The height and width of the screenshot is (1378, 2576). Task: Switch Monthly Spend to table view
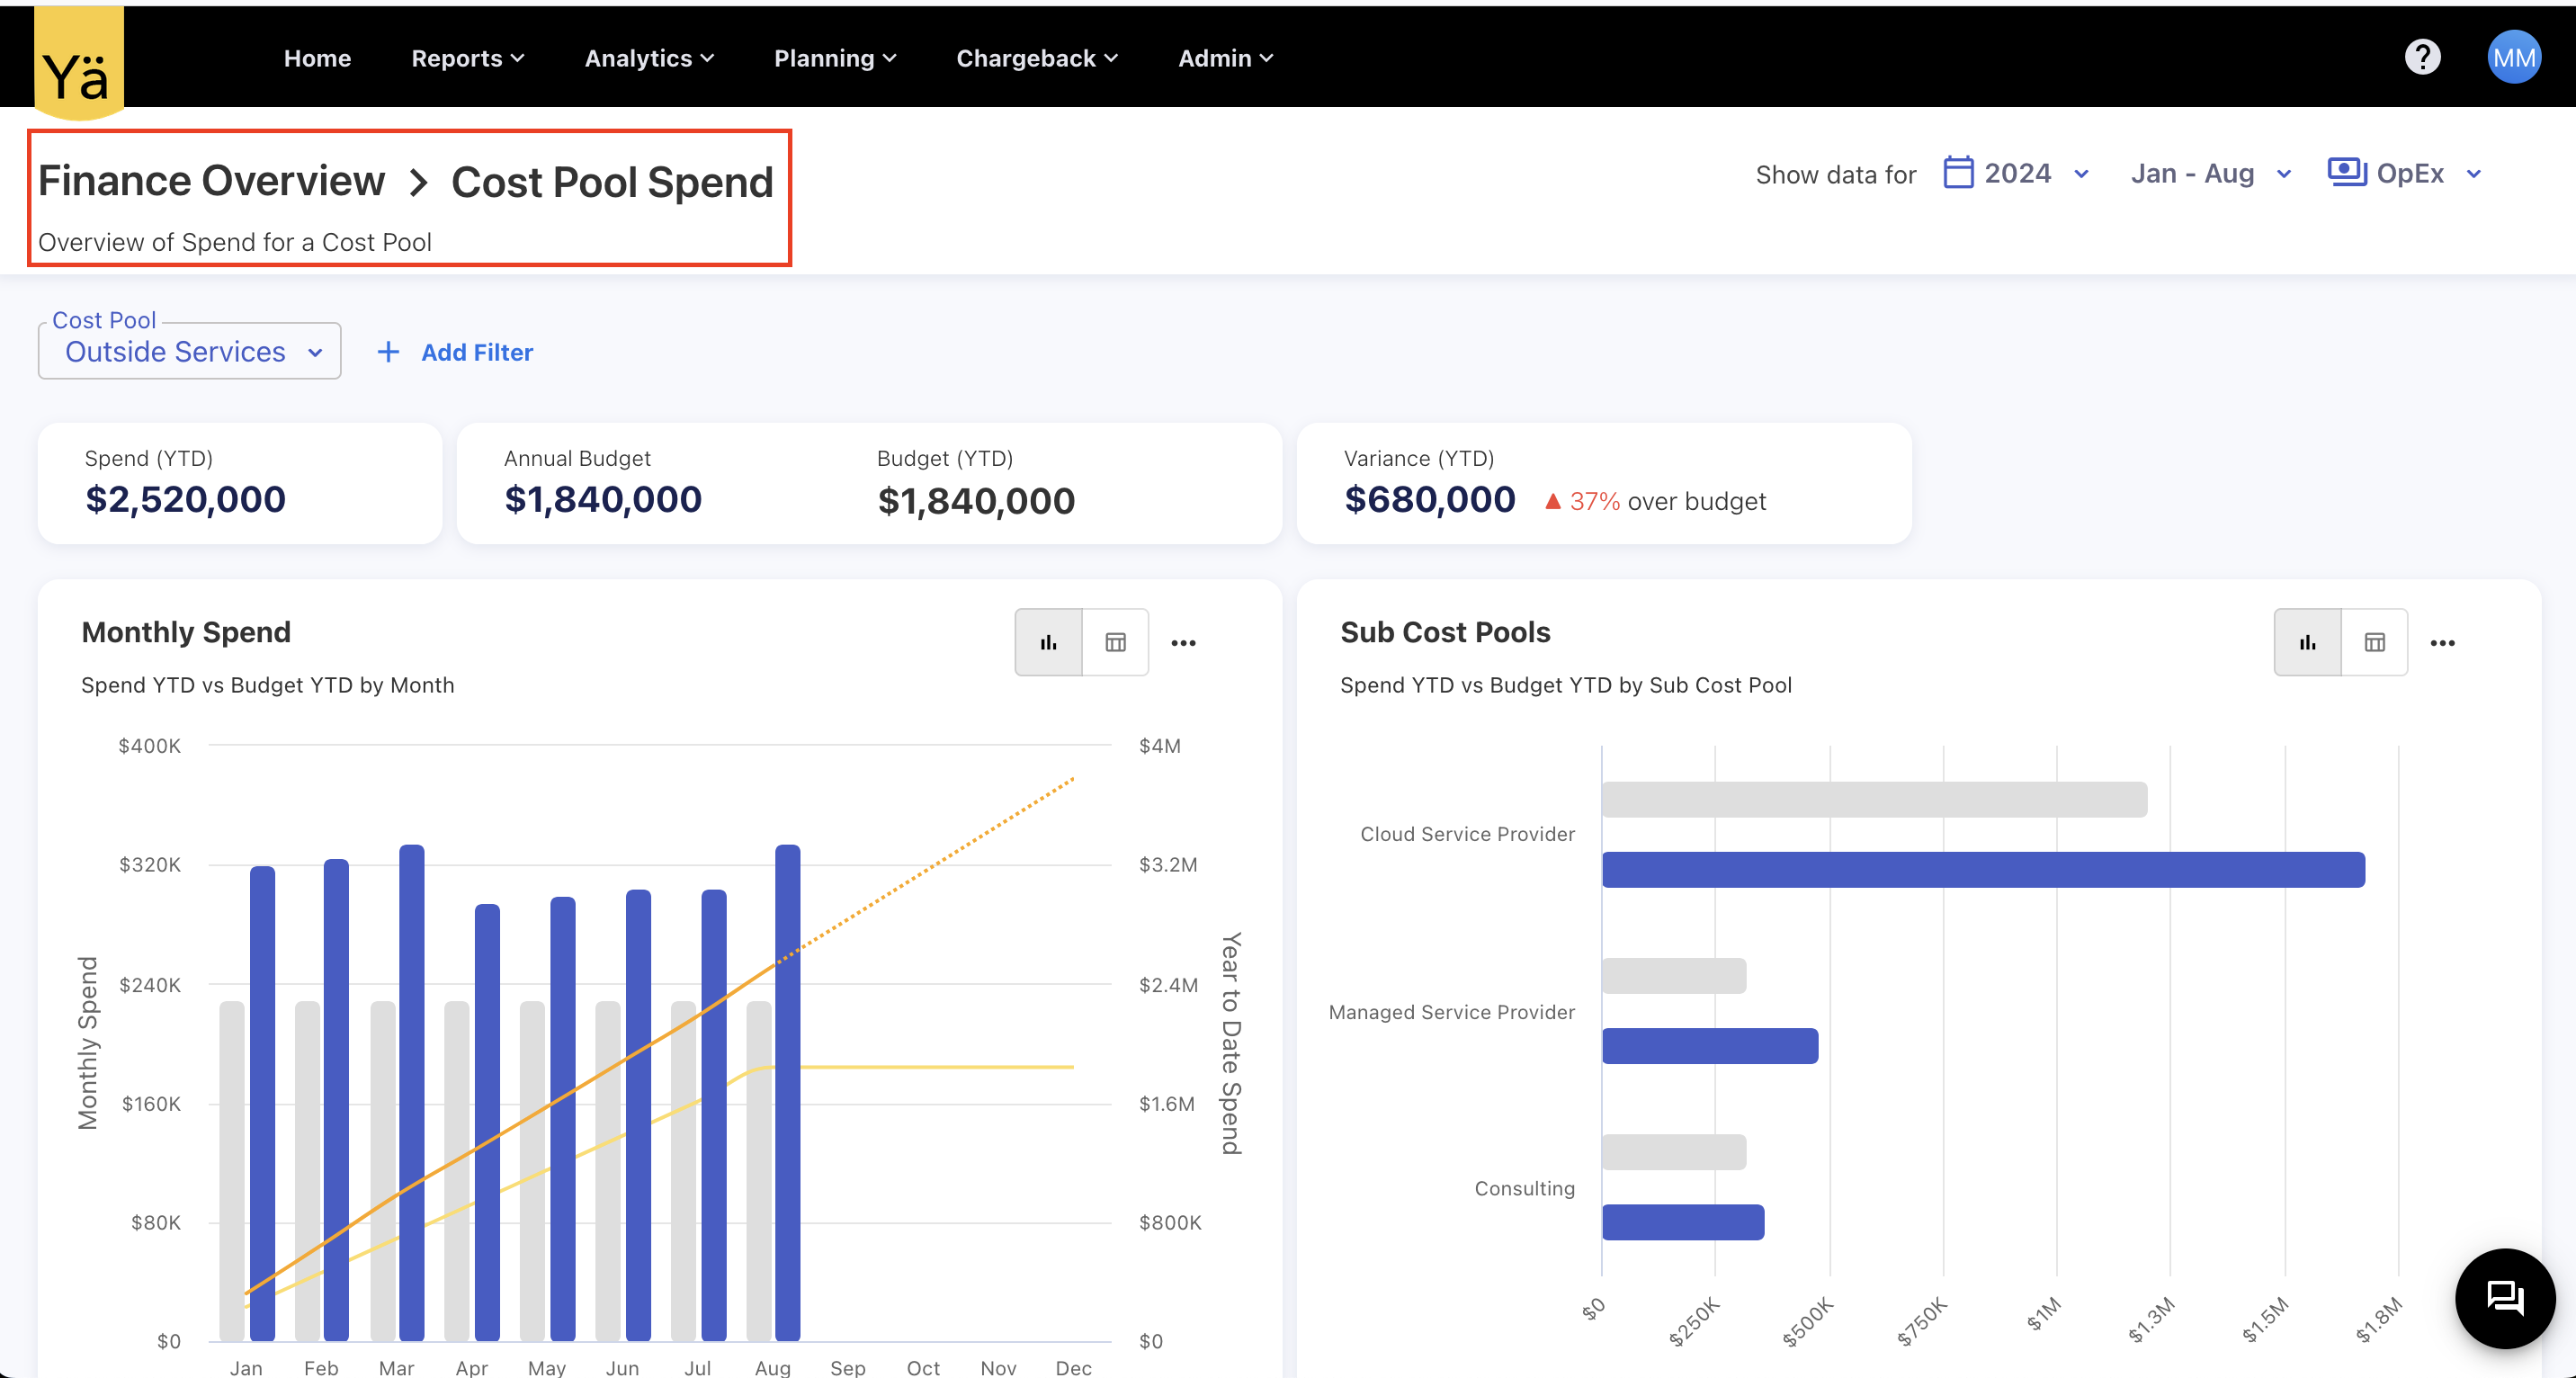[x=1115, y=643]
